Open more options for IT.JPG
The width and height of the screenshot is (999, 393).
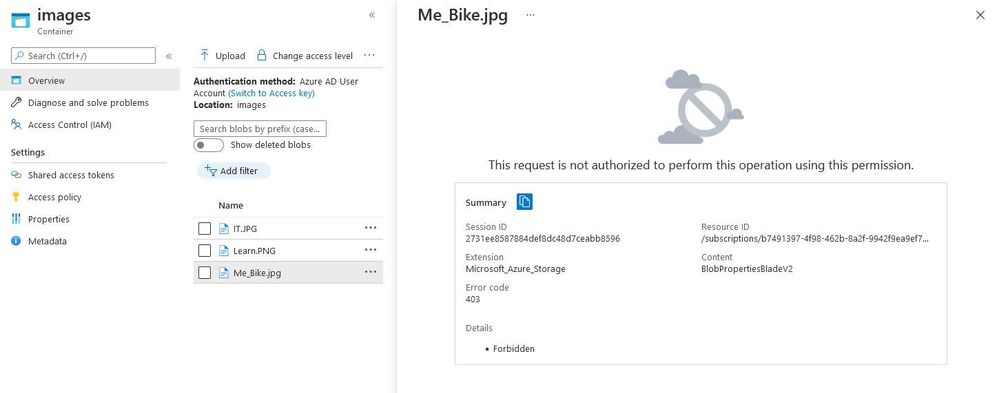coord(370,227)
